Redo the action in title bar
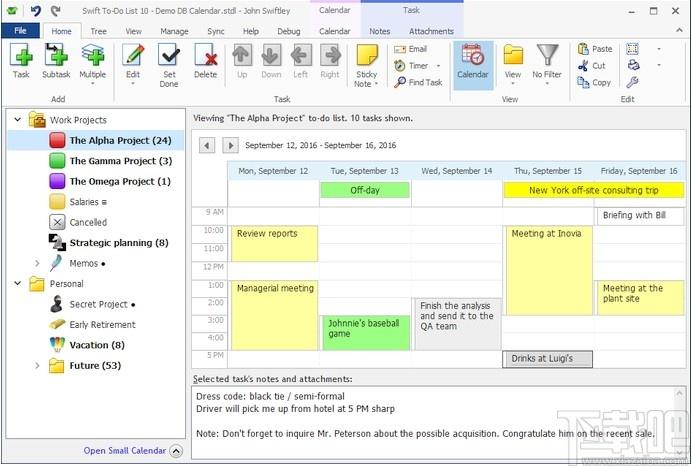This screenshot has width=692, height=466. coord(56,11)
